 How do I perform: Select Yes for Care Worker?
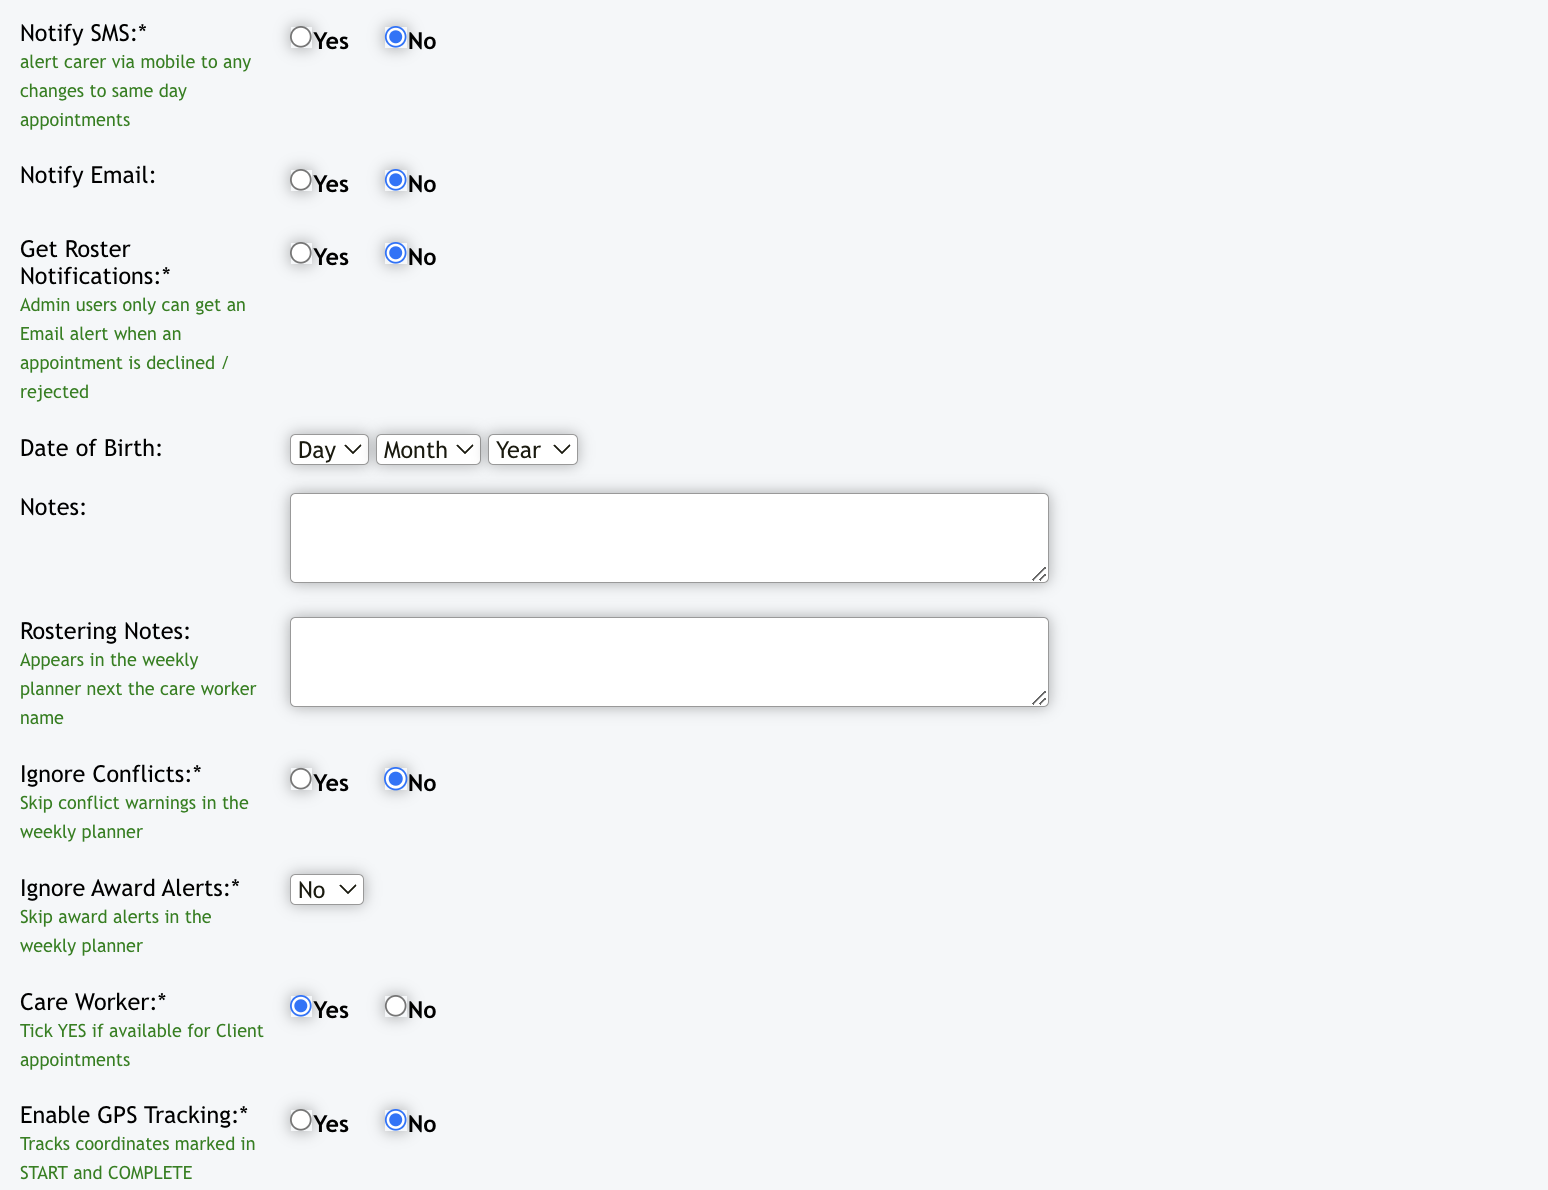[x=301, y=1007]
